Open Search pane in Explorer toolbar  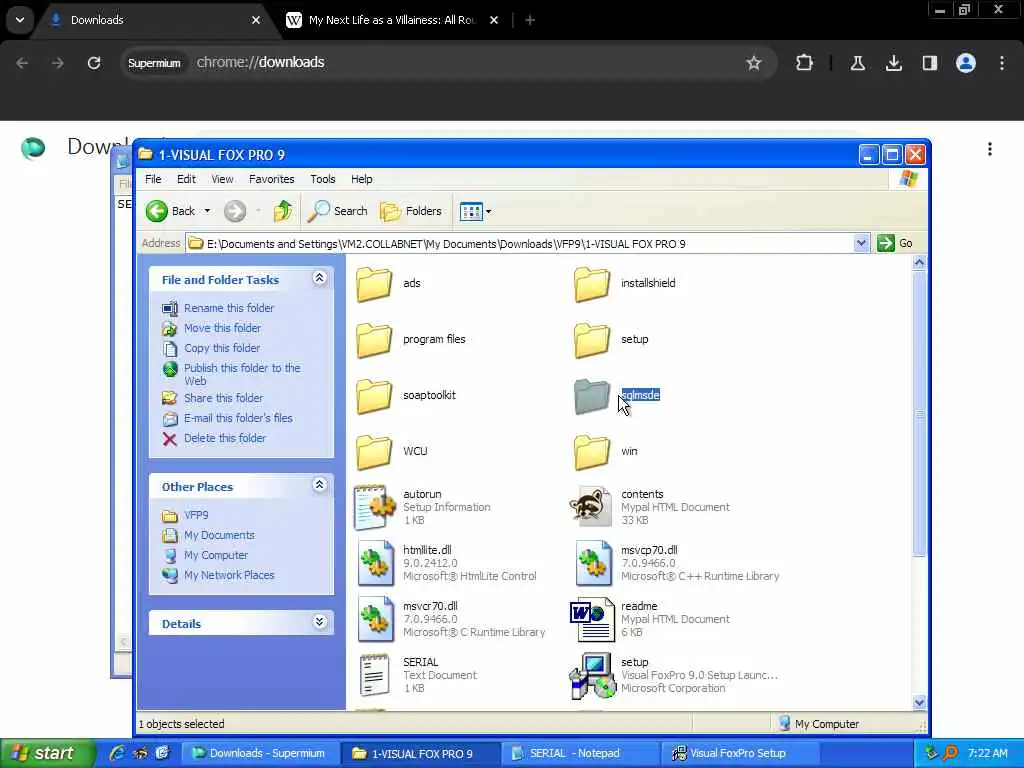338,211
